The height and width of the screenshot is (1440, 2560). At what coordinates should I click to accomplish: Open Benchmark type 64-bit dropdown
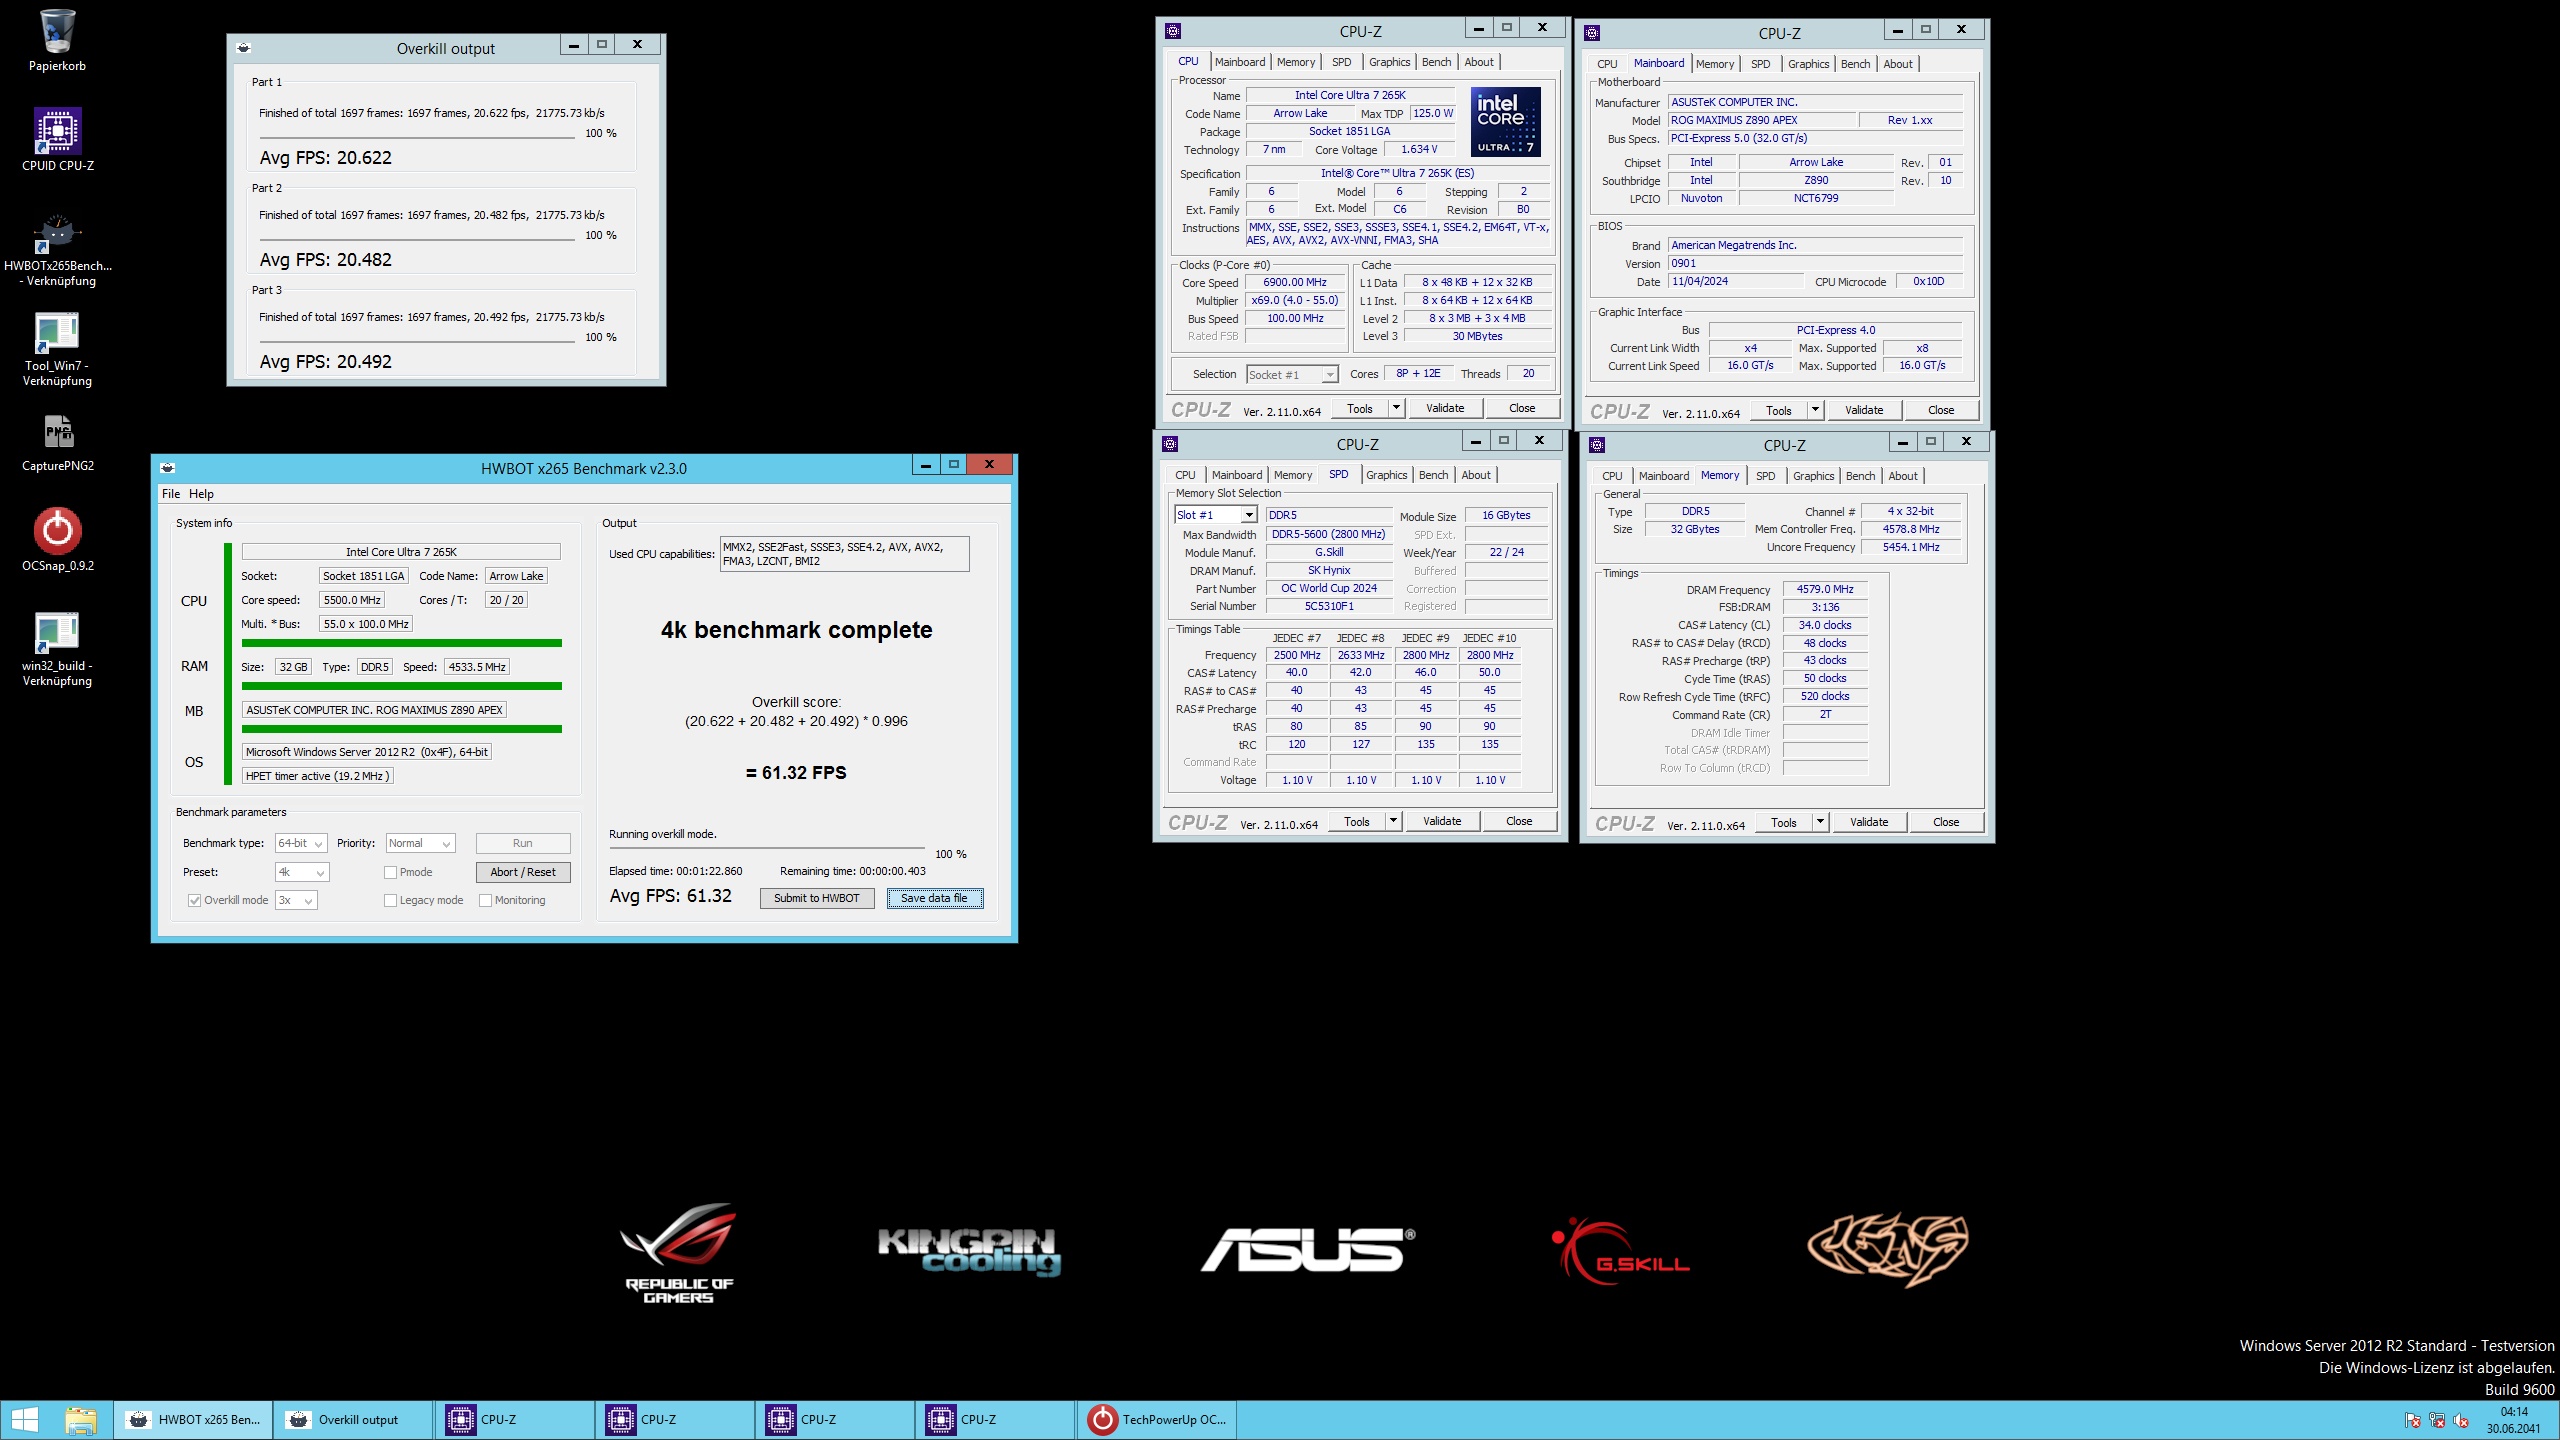tap(301, 843)
